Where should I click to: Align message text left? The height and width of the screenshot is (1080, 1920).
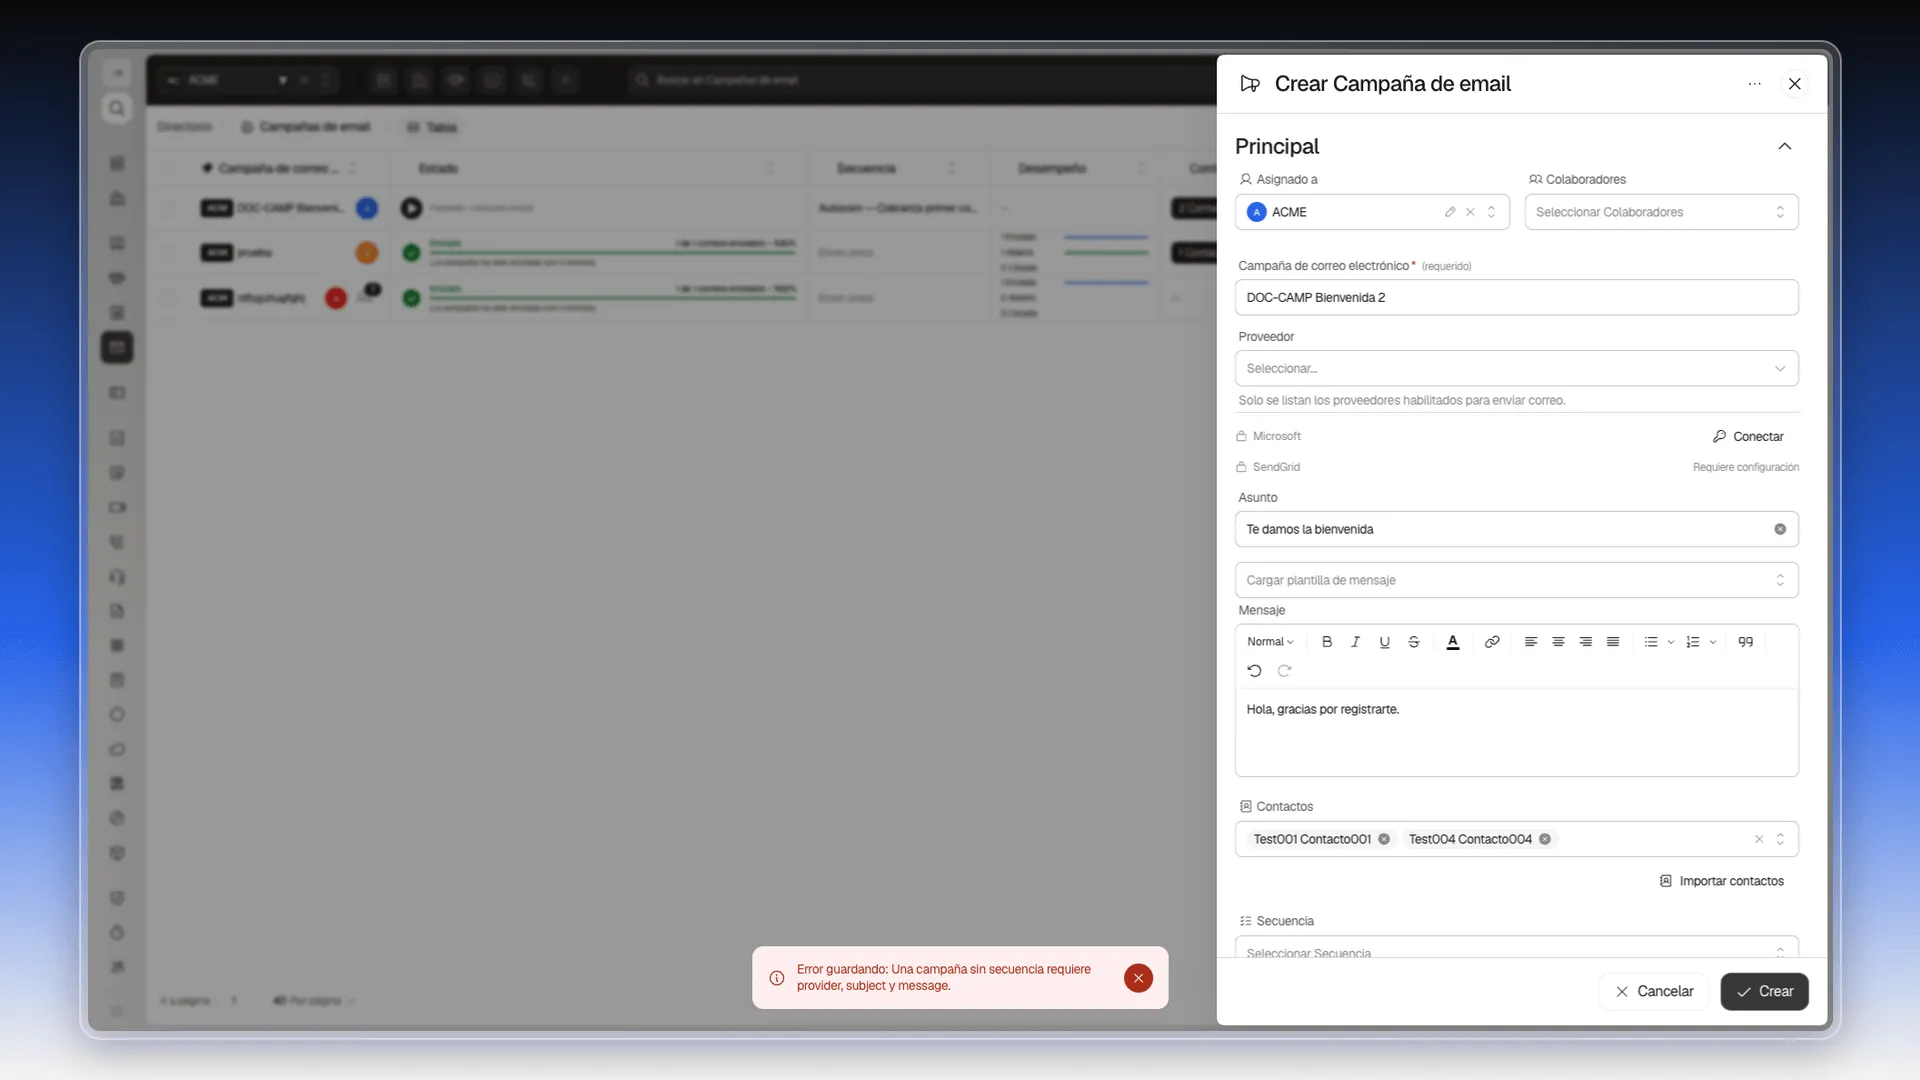coord(1530,642)
